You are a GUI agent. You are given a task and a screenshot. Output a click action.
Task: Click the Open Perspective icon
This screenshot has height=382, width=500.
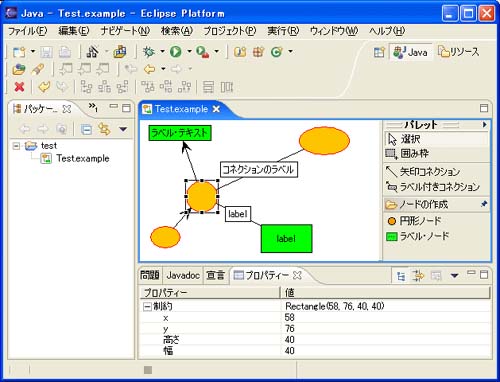379,52
